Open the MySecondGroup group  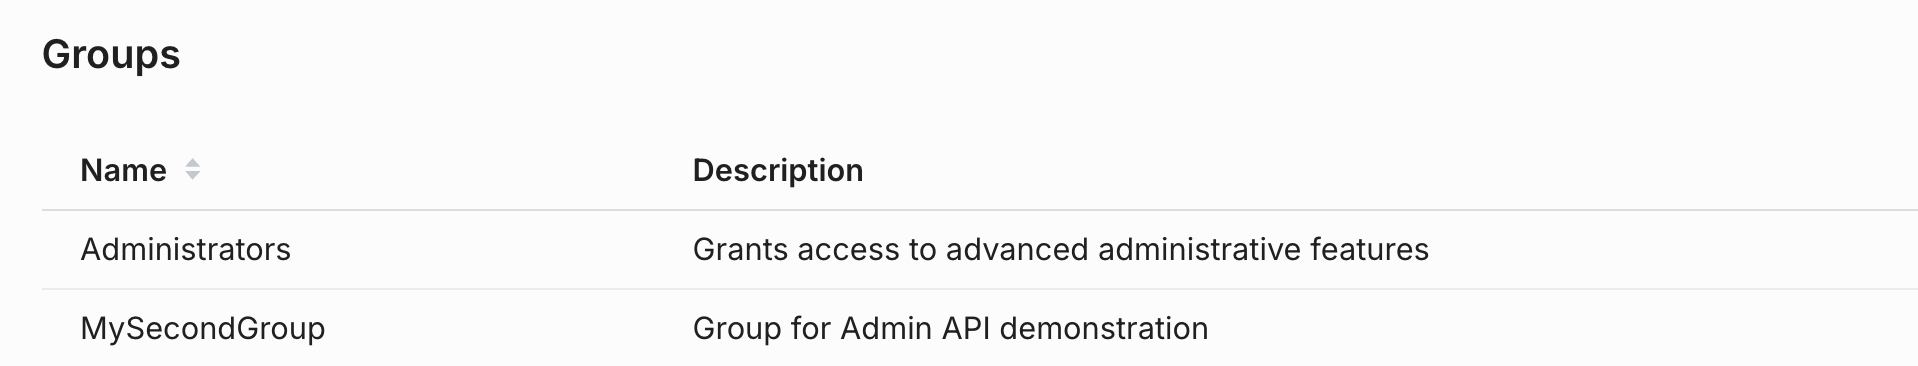203,329
